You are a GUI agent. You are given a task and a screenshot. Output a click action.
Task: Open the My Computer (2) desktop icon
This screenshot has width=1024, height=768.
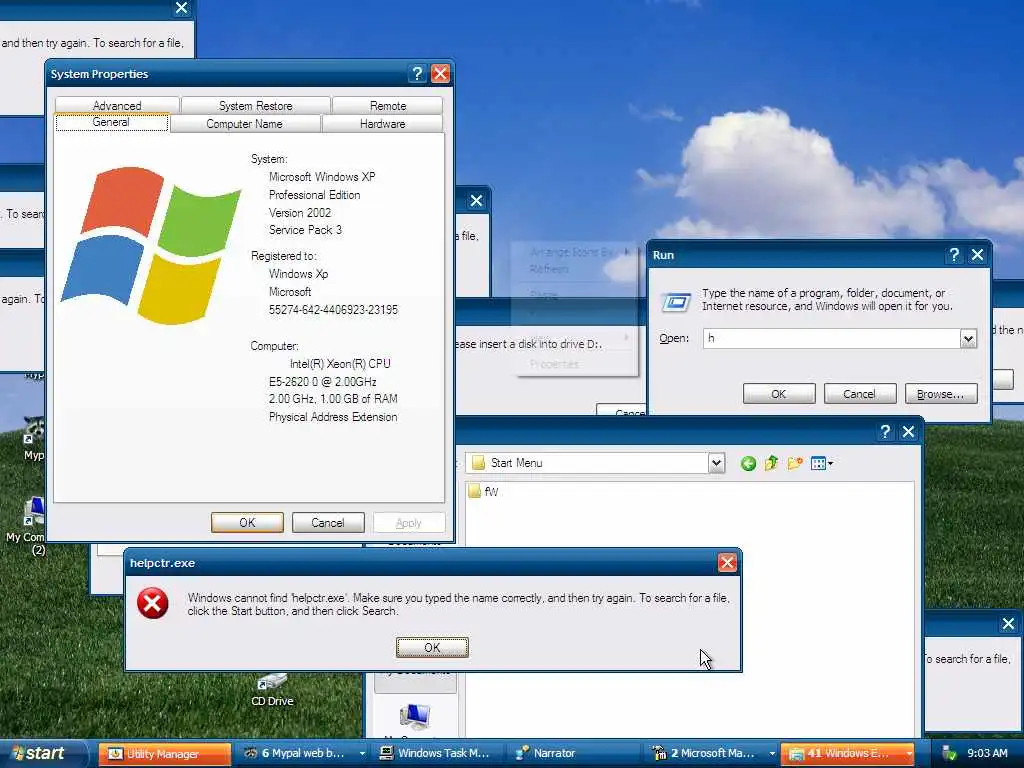click(x=26, y=526)
